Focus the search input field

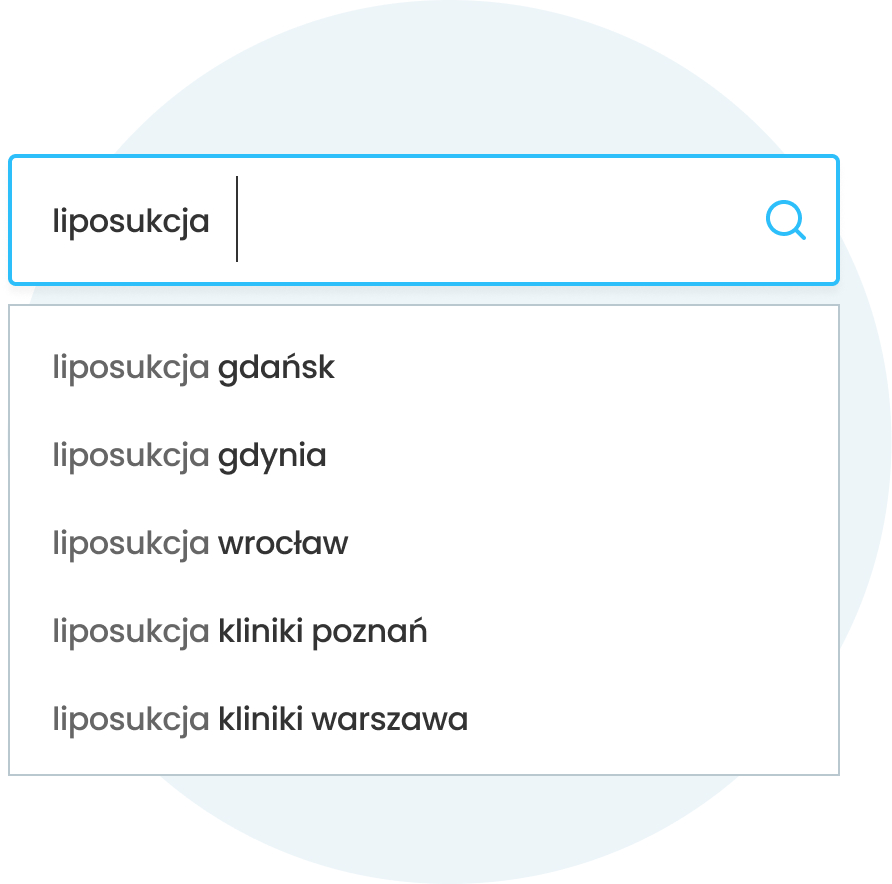[424, 220]
